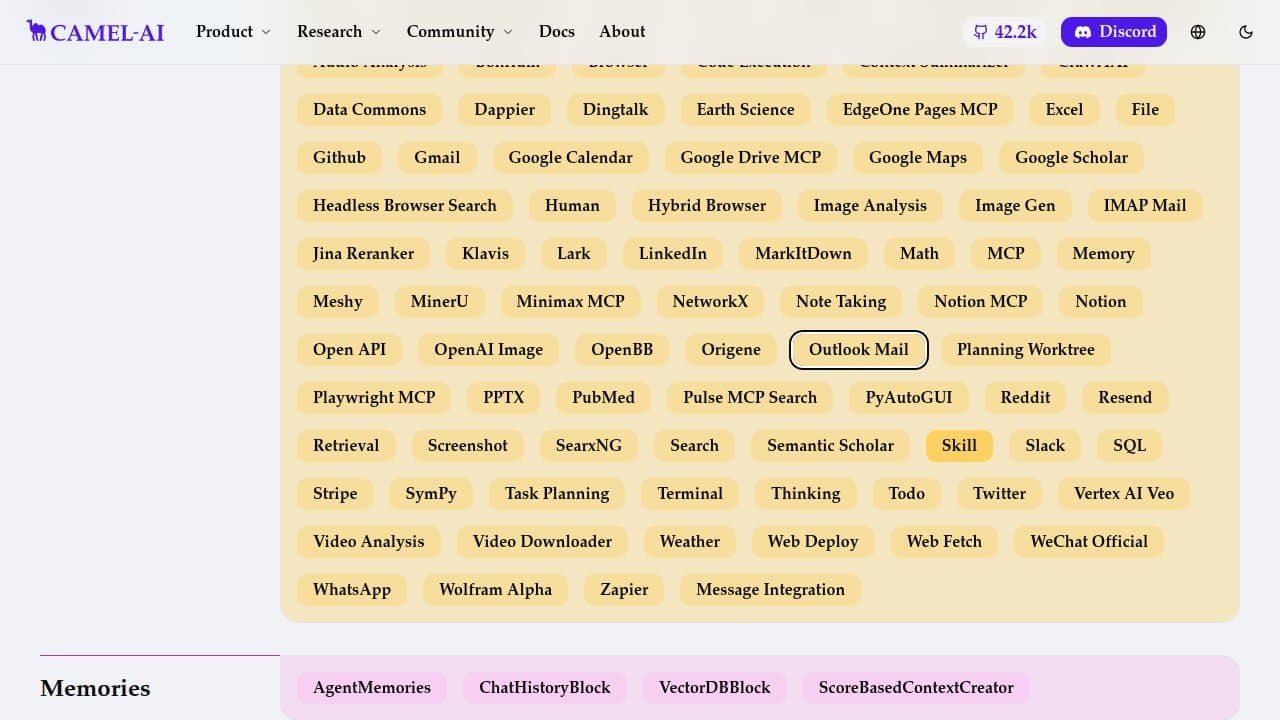The width and height of the screenshot is (1280, 720).
Task: Select the Reddit toolkit tag
Action: (1026, 398)
